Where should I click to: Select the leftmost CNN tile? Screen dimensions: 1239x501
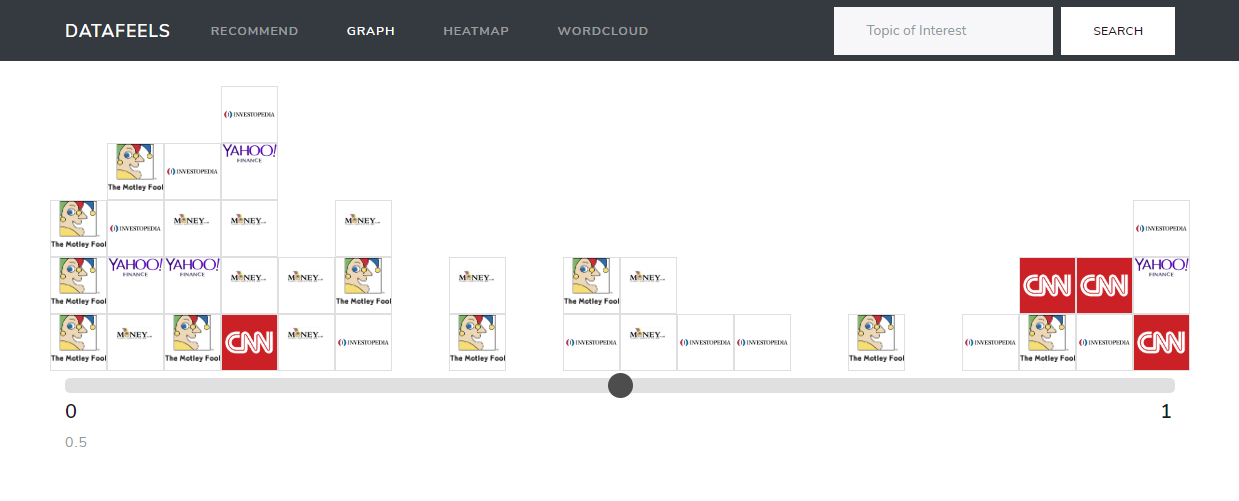(249, 342)
